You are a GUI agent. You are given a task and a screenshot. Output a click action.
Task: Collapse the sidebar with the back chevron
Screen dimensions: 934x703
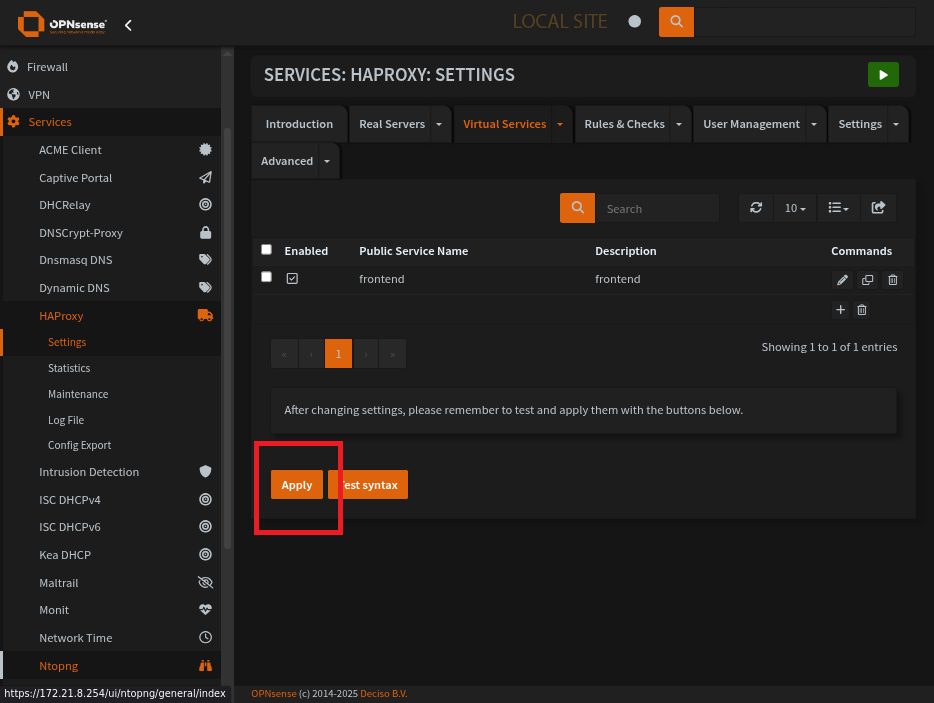click(128, 25)
